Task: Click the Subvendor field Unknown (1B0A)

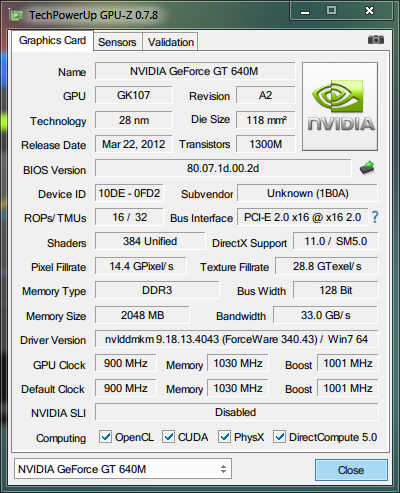Action: [307, 193]
